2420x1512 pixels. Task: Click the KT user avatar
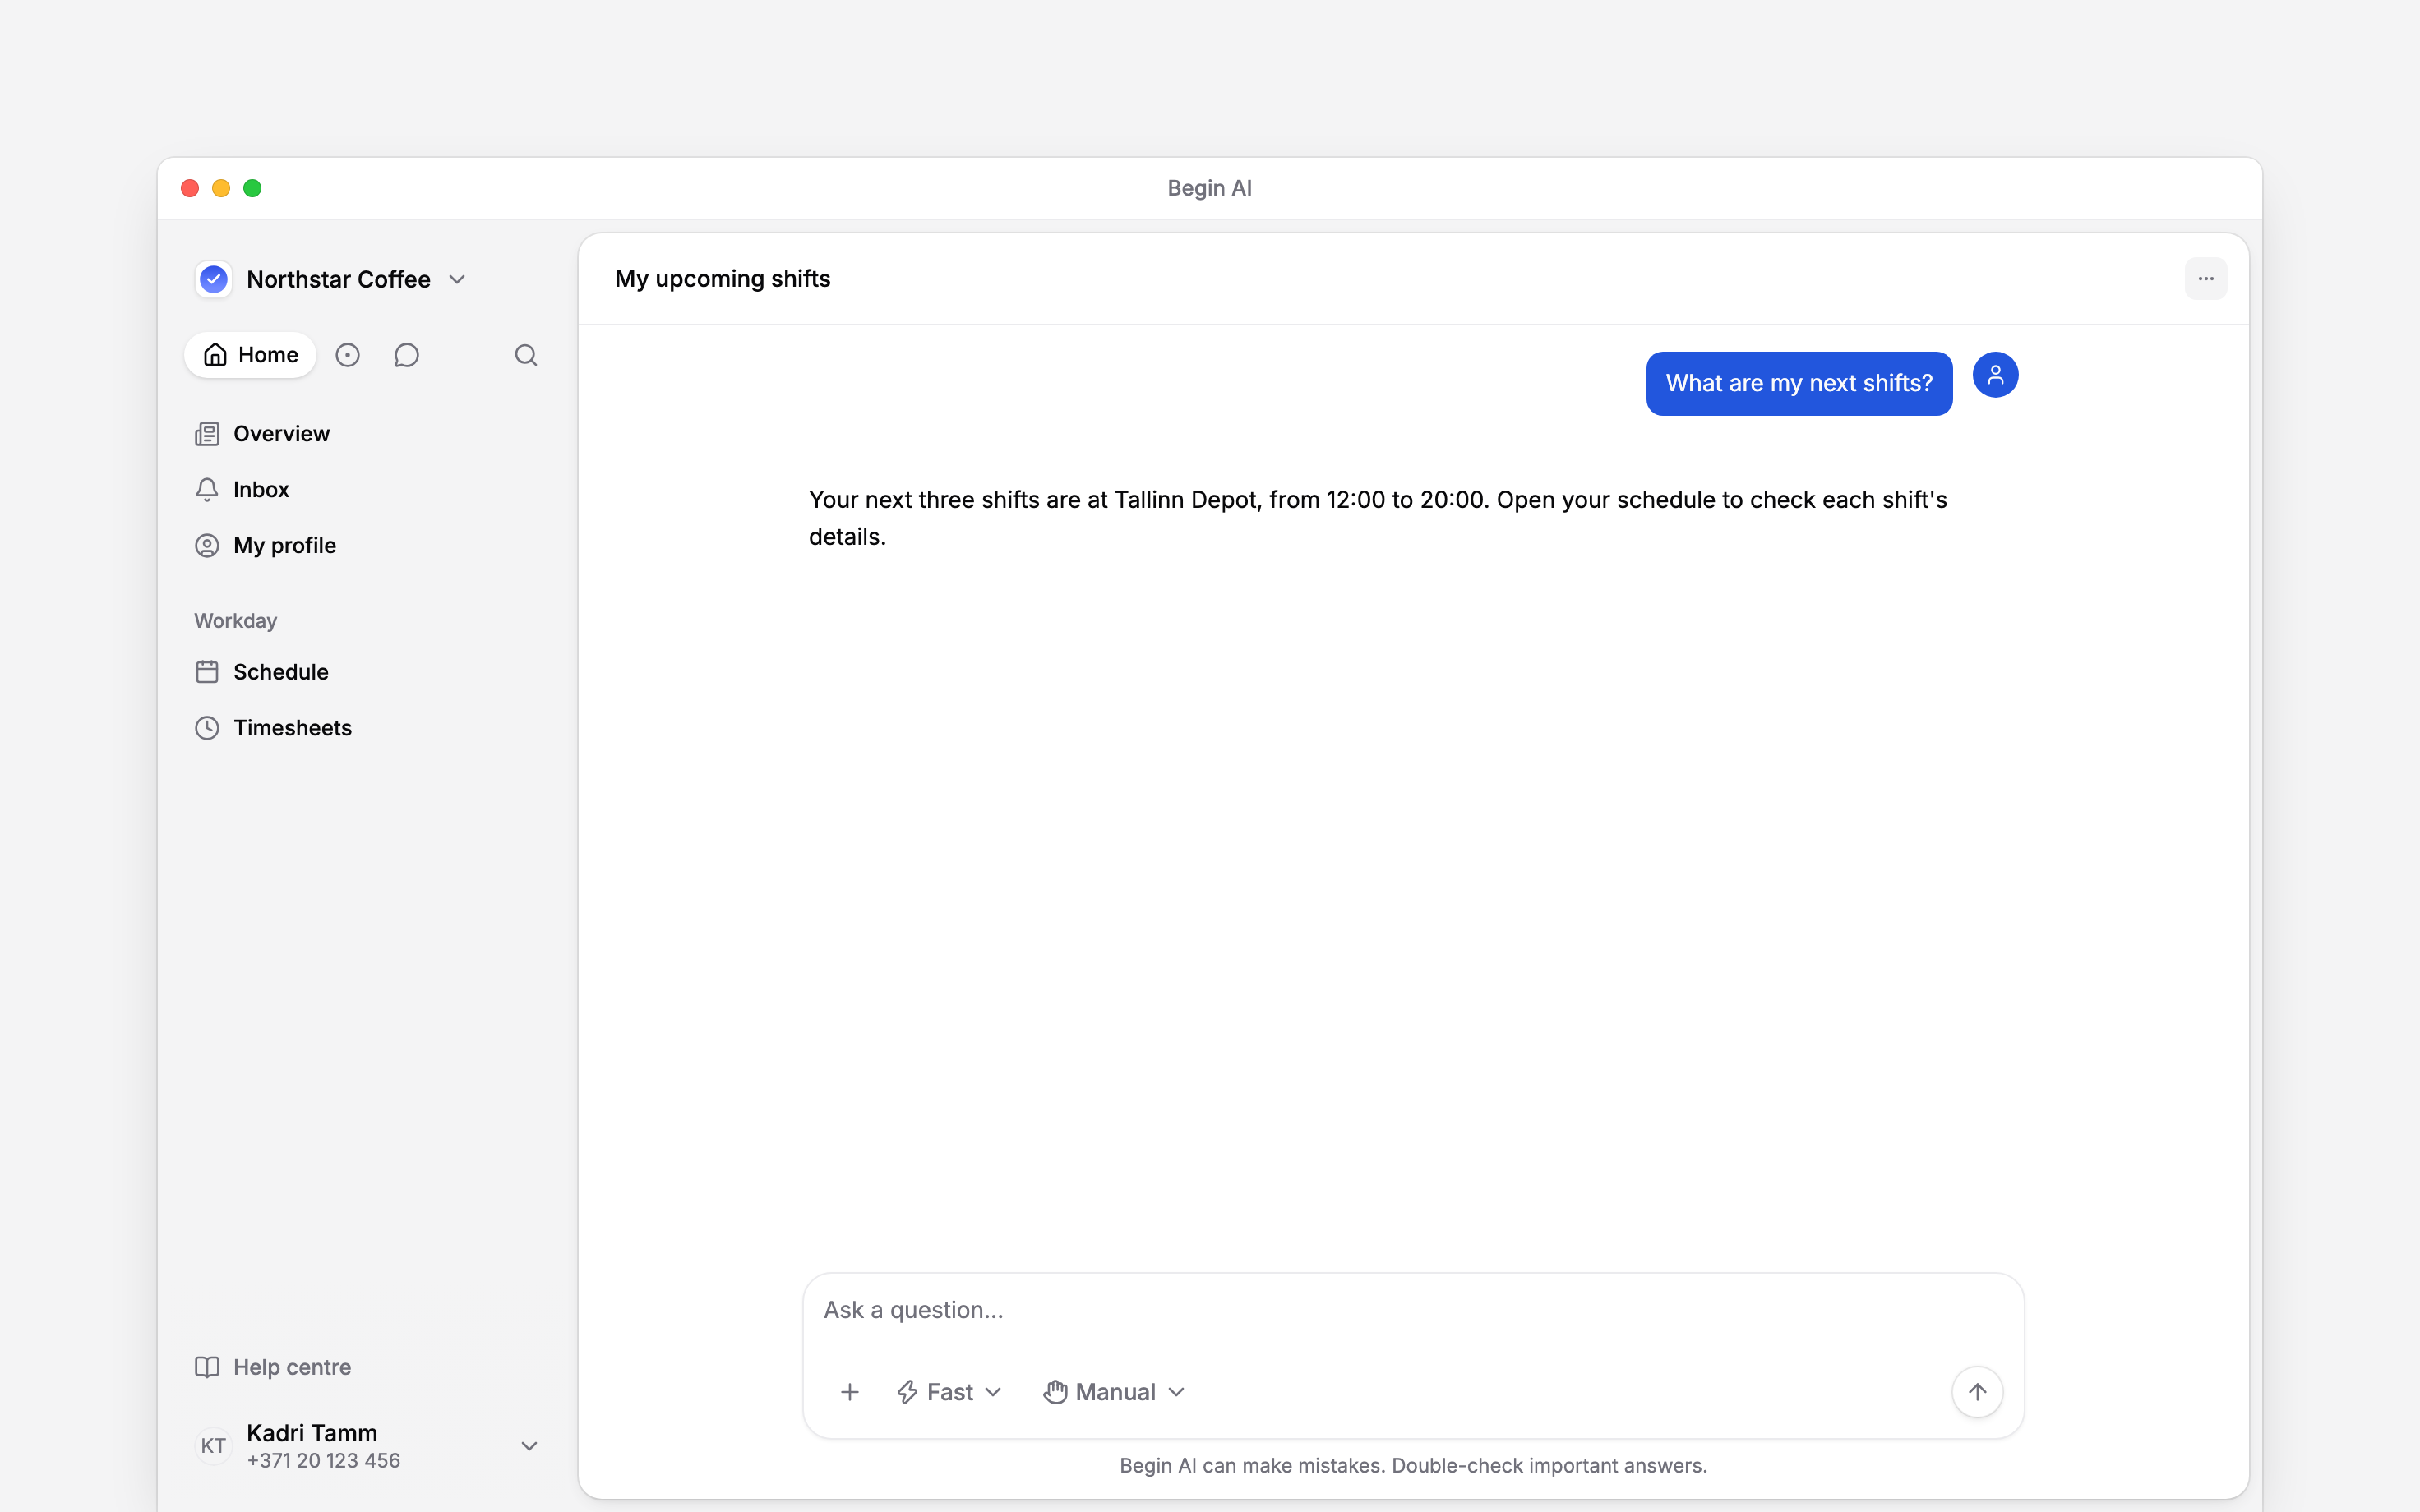(x=213, y=1446)
